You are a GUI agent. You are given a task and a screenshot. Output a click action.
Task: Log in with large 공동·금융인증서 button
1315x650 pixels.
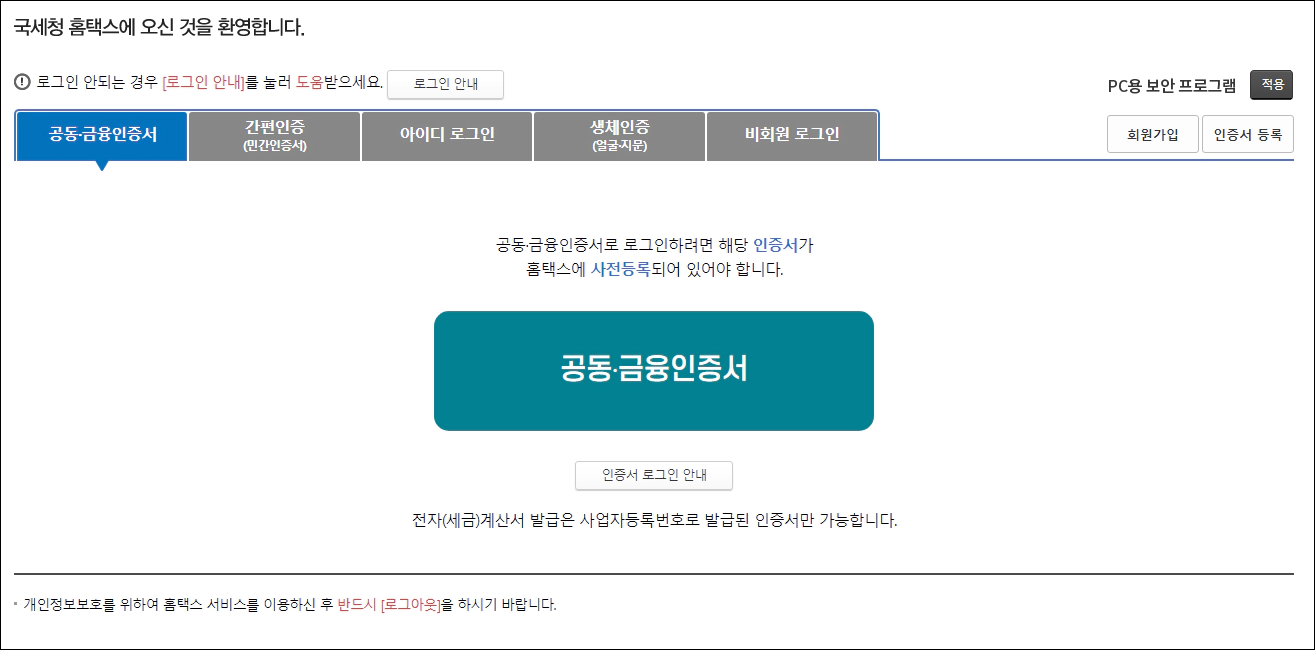point(654,371)
